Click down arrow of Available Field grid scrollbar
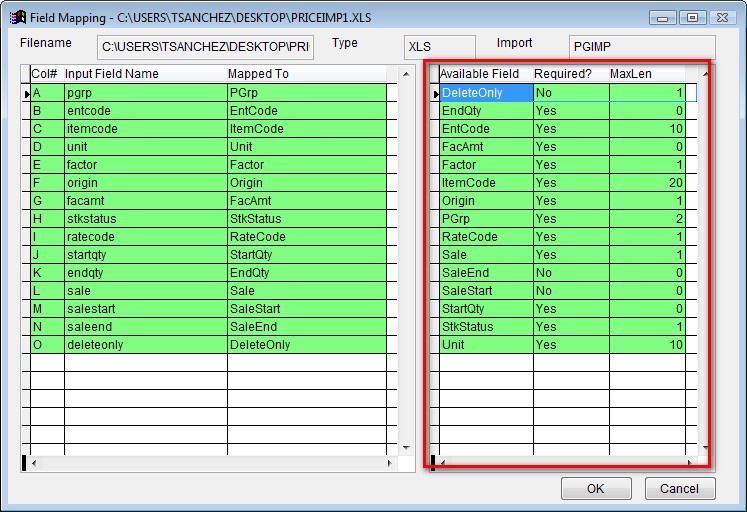 705,448
